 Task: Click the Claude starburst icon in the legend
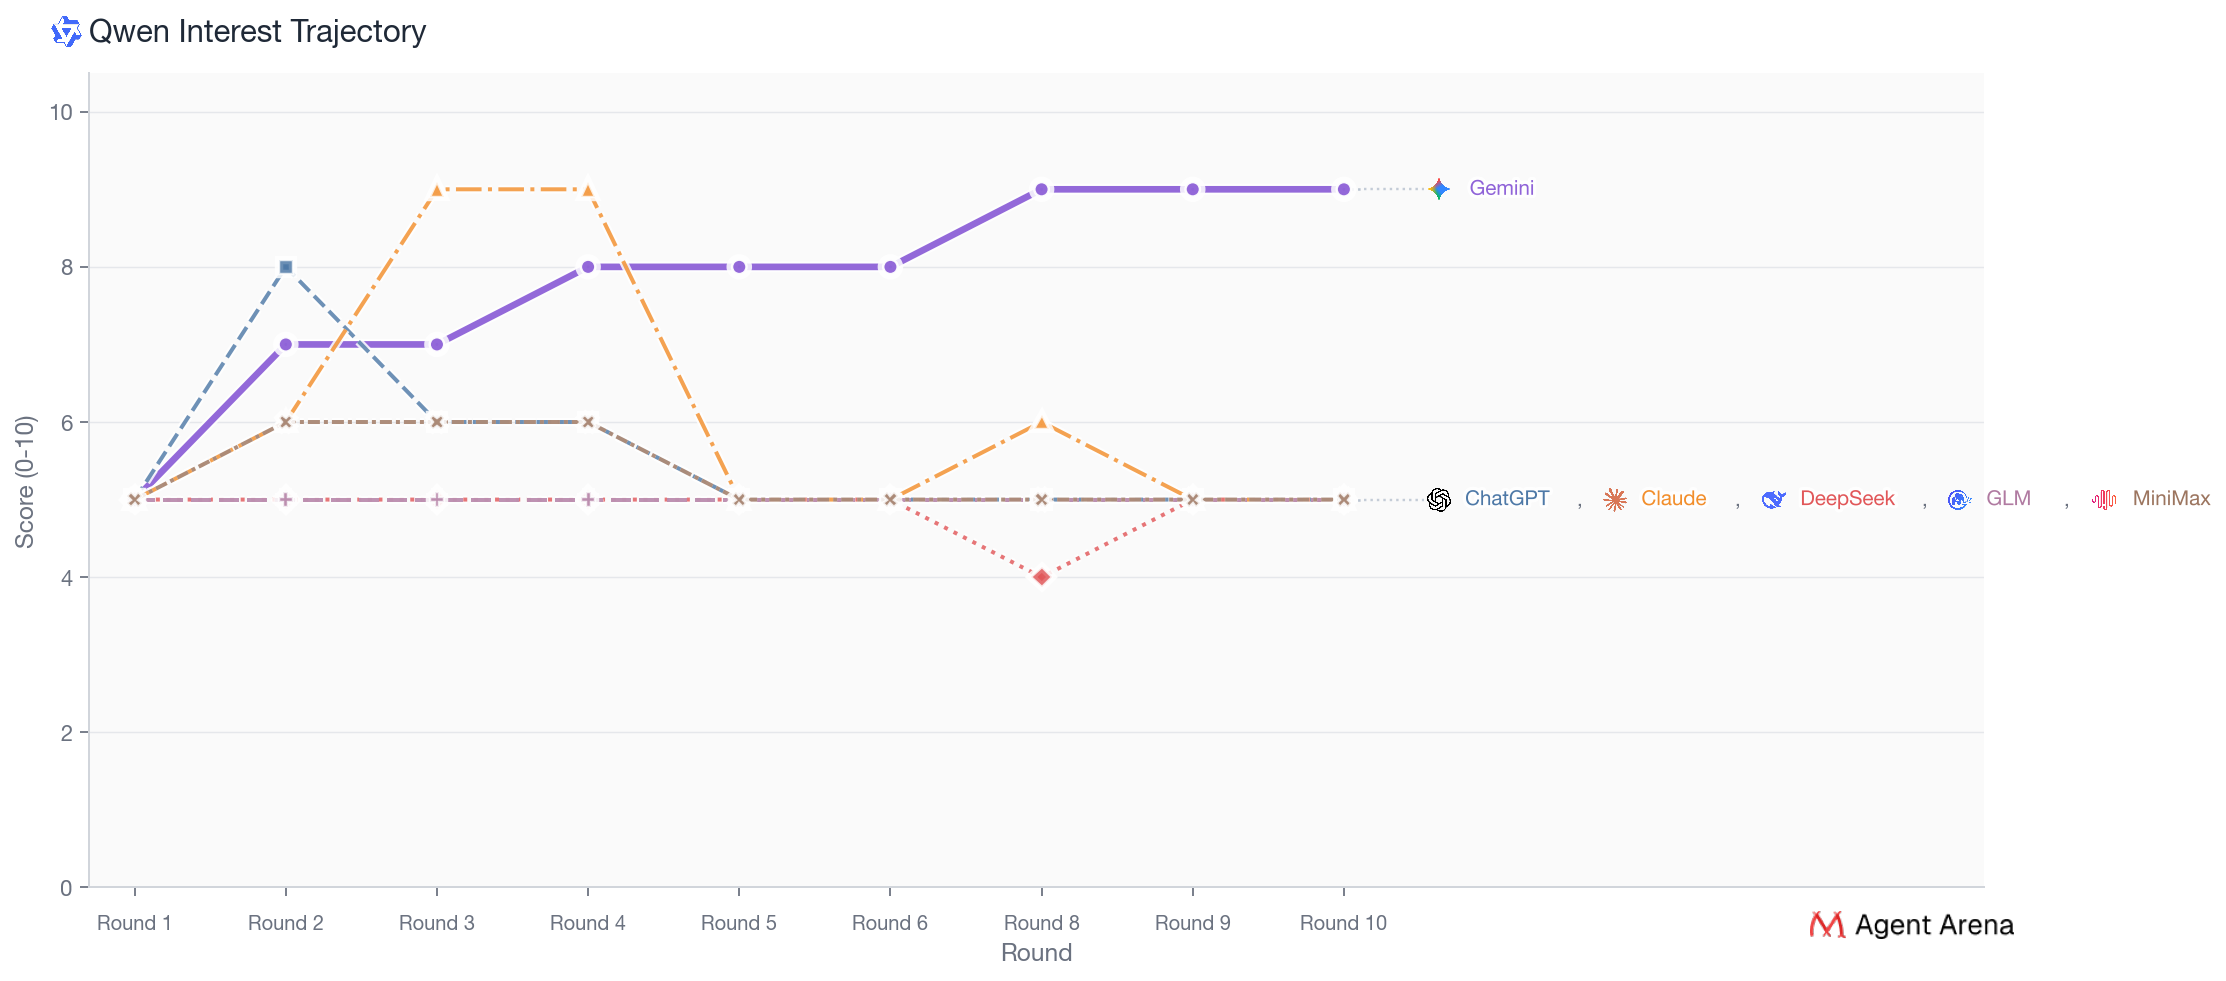[x=1615, y=500]
